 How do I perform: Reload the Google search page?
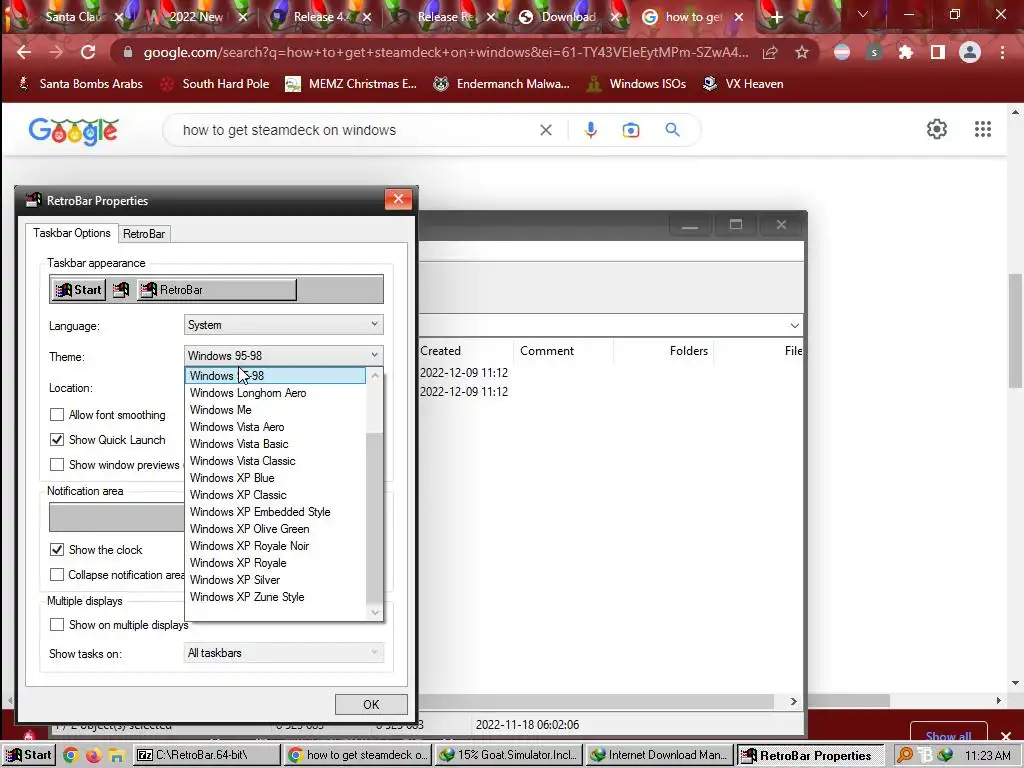coord(88,52)
